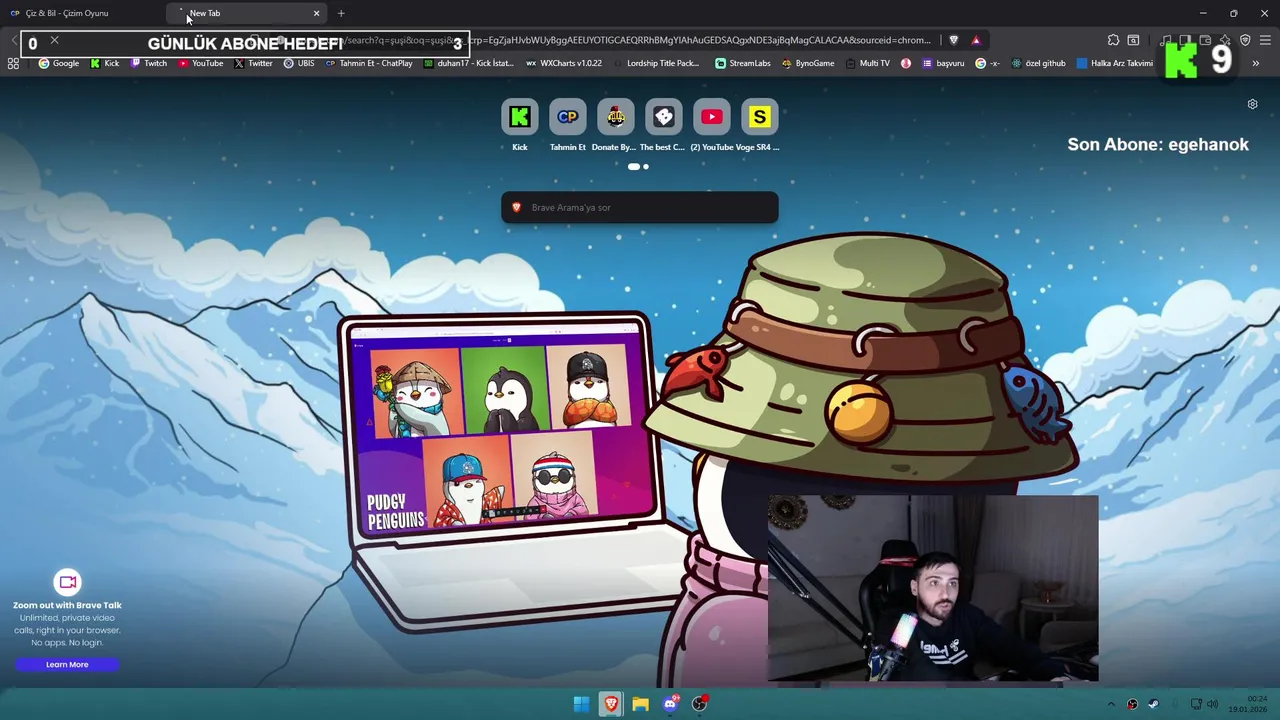Click the apps grid icon in bookmarks bar

tap(13, 63)
